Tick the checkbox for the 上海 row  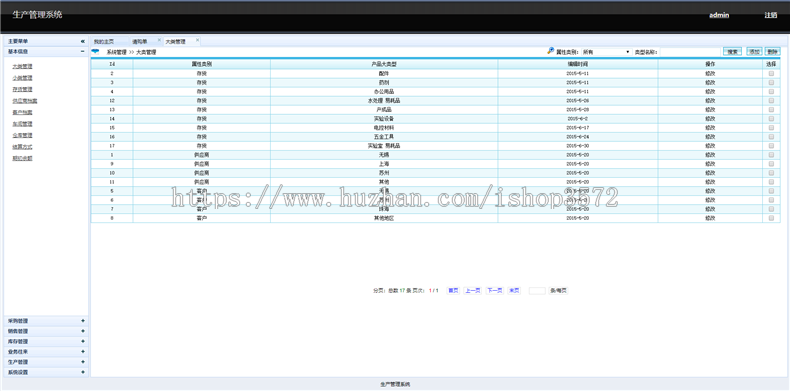click(771, 164)
